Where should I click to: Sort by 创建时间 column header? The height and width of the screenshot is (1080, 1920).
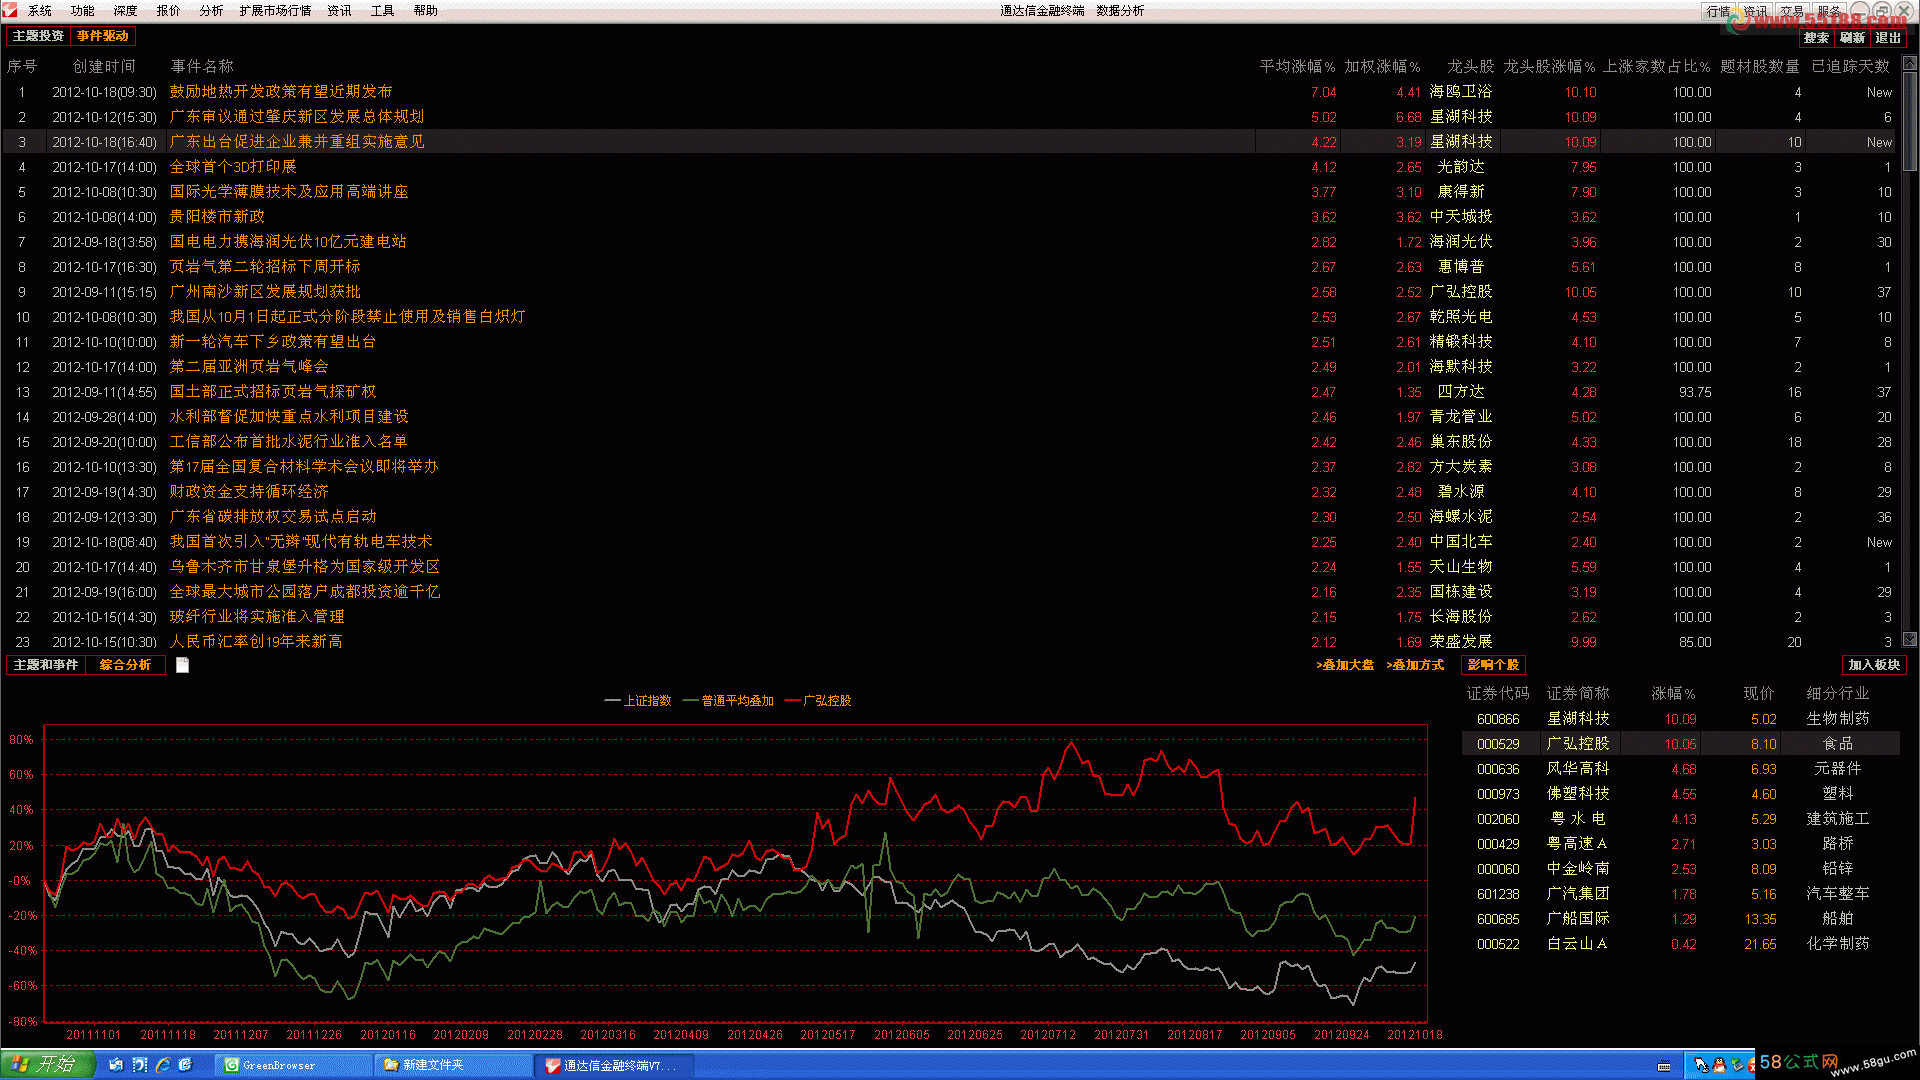pyautogui.click(x=104, y=66)
